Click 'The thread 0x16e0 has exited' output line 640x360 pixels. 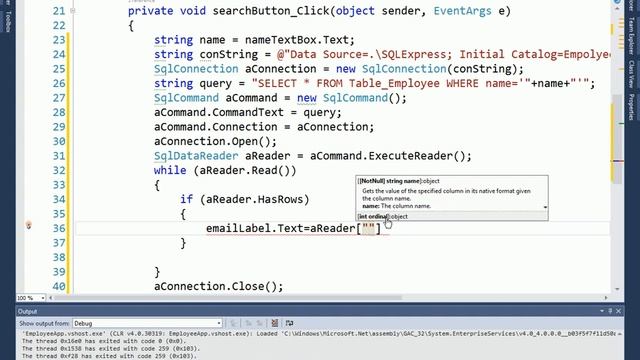(104, 341)
